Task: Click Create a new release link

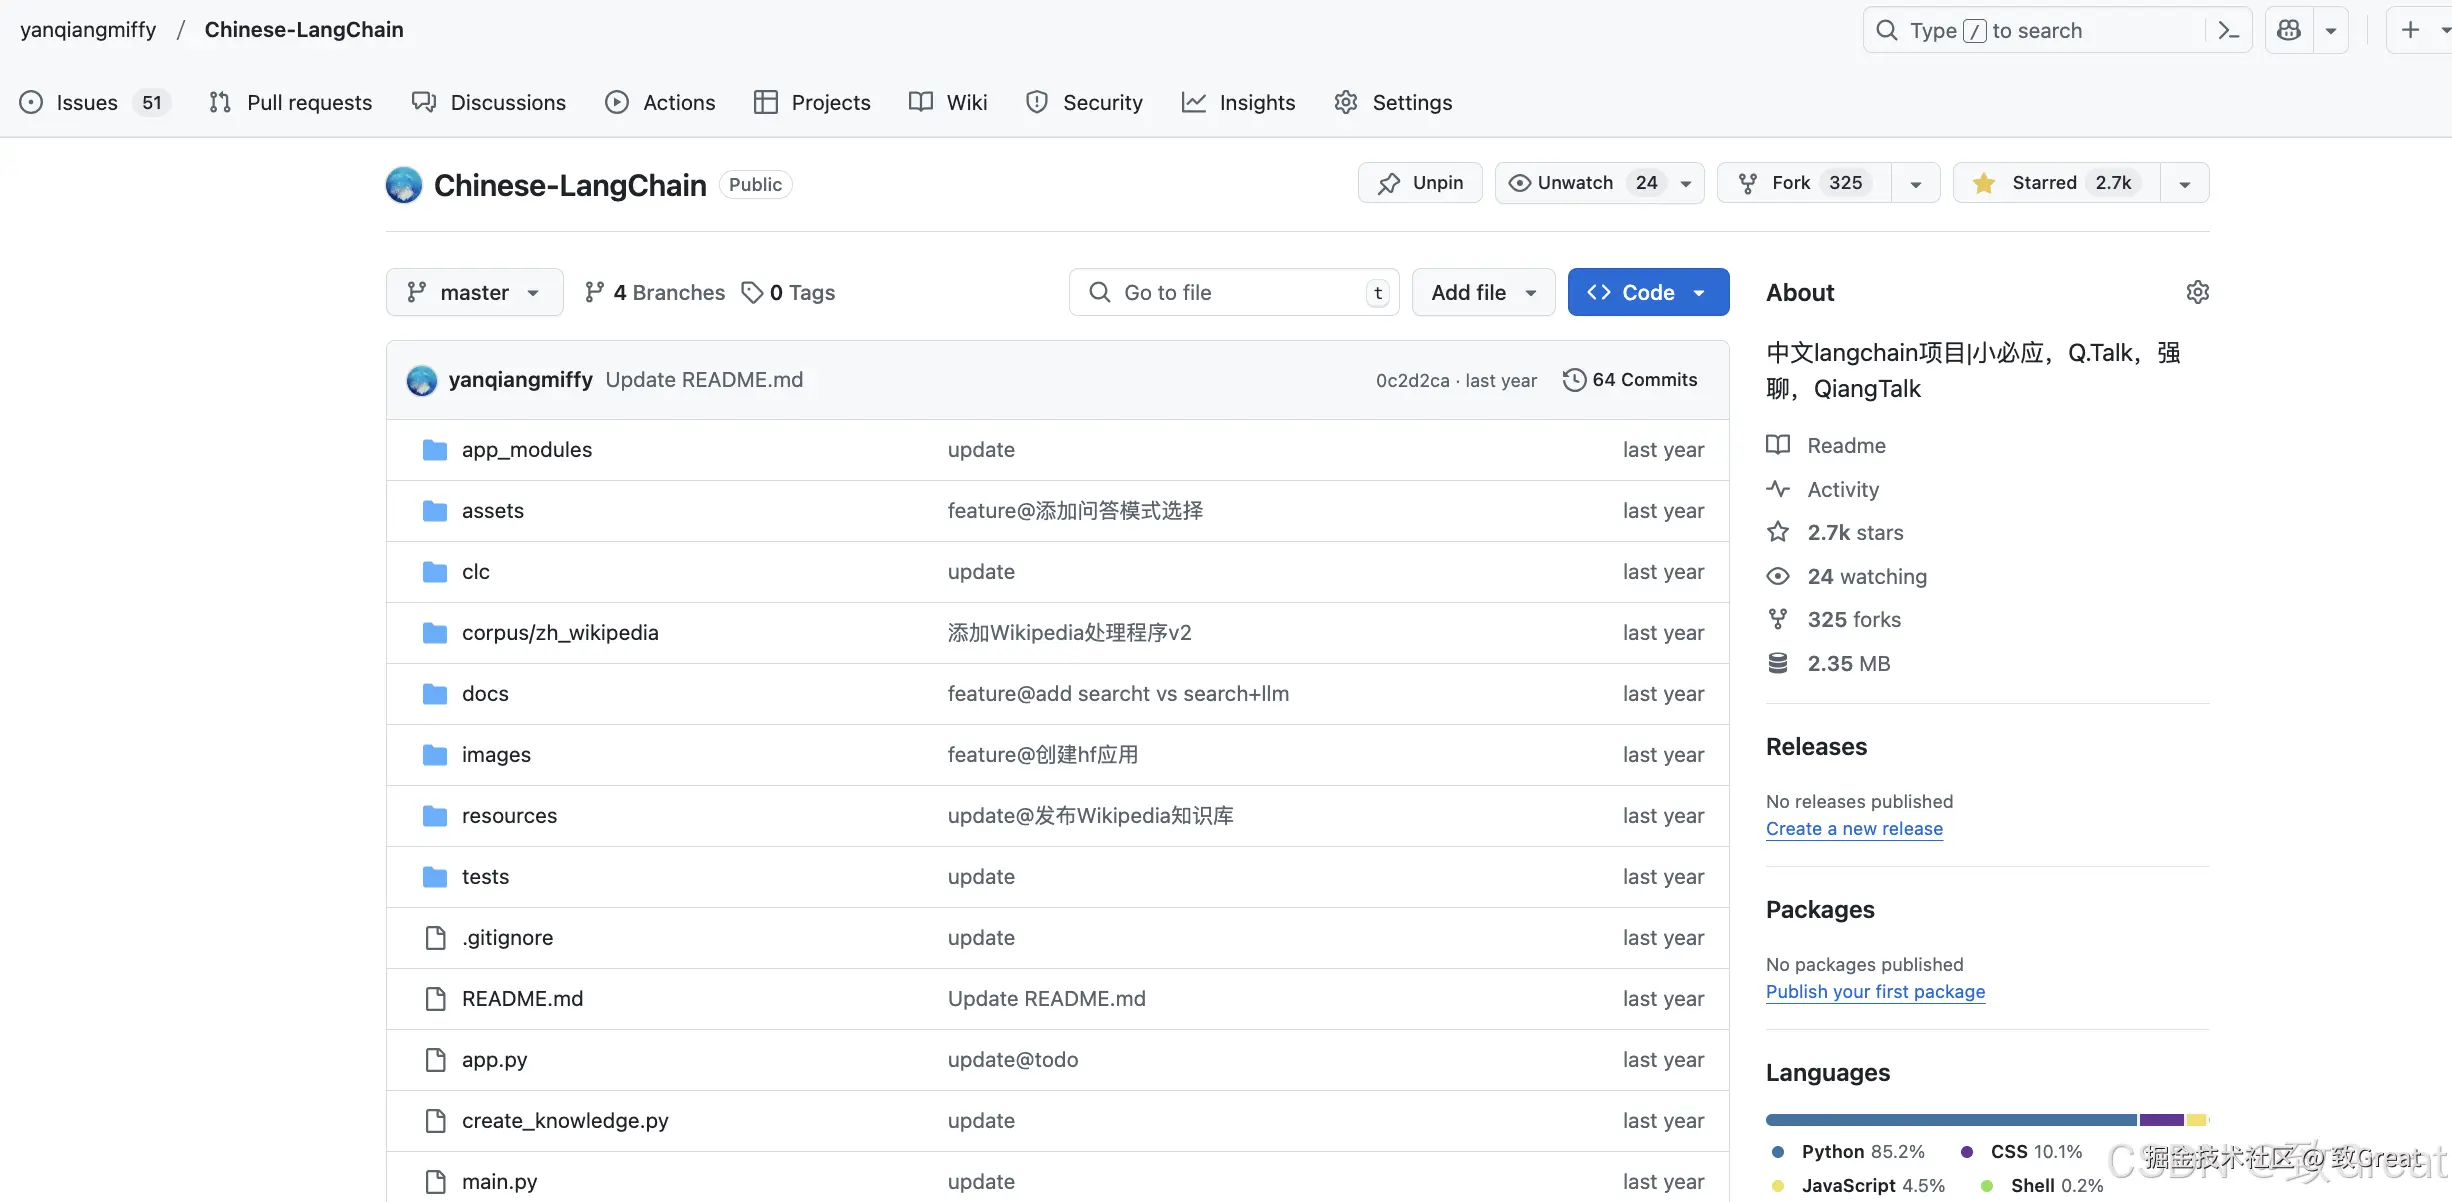Action: 1854,829
